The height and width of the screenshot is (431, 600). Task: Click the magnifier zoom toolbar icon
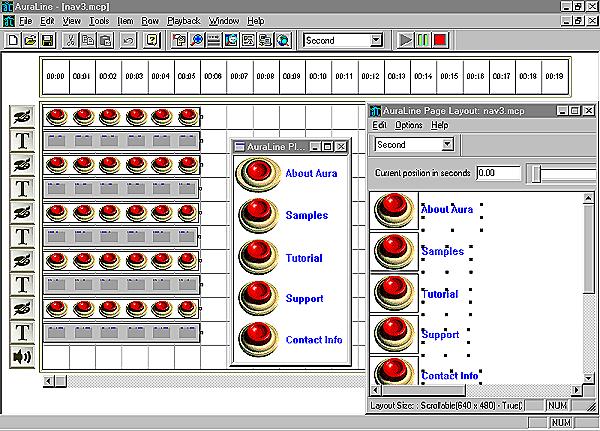[196, 40]
